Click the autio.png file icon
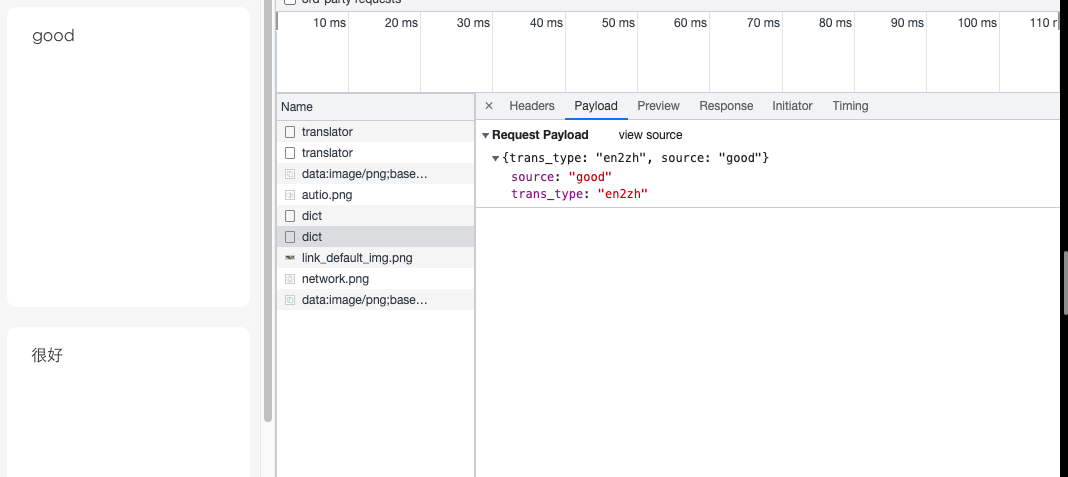 click(290, 195)
